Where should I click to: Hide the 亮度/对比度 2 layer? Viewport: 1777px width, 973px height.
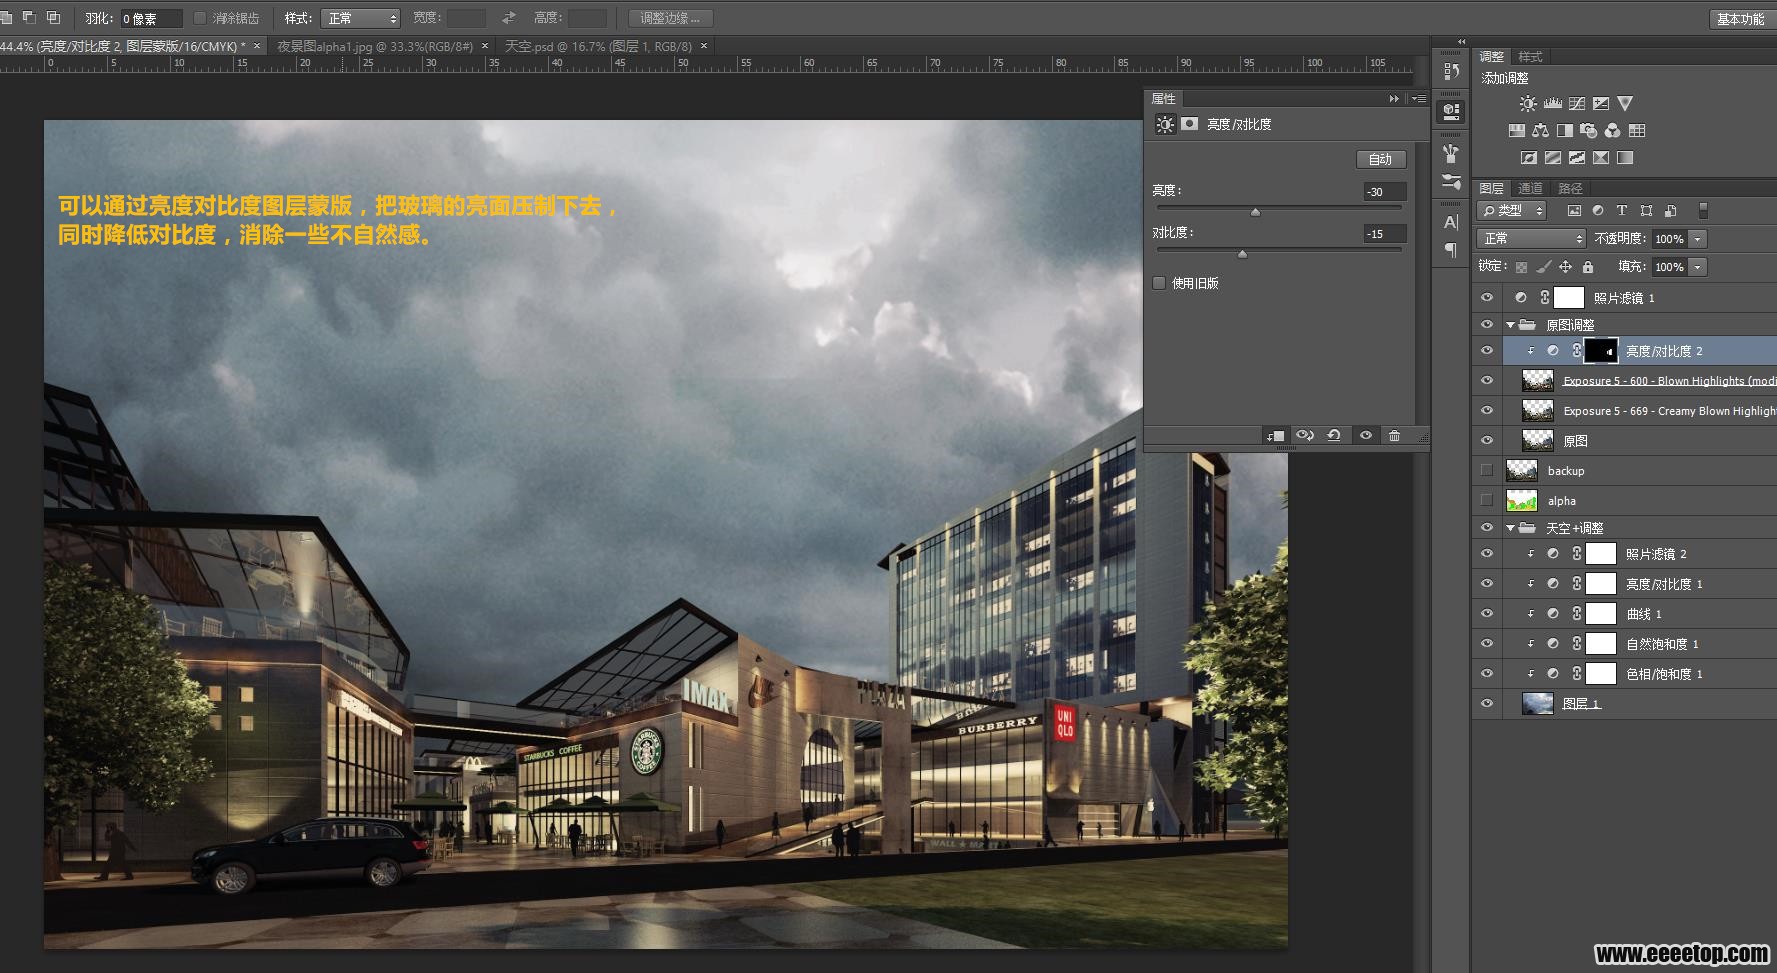pyautogui.click(x=1487, y=351)
